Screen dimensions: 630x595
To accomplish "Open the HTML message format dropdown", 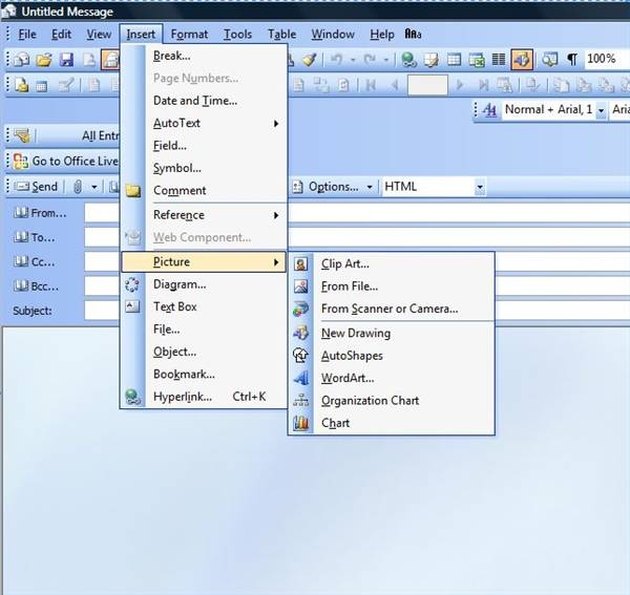I will (479, 187).
